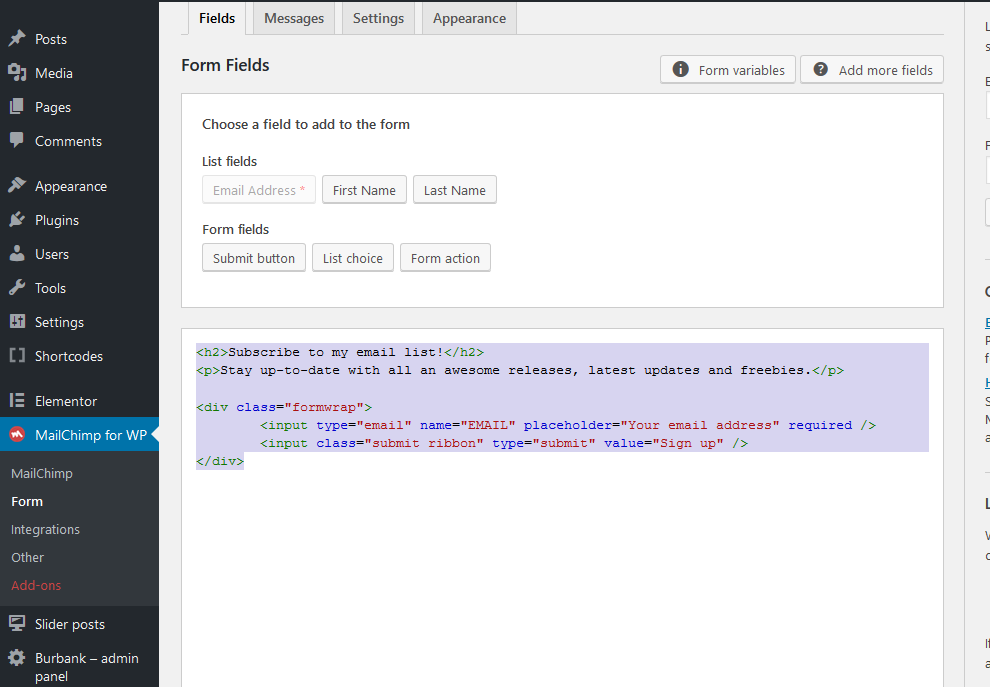Screen dimensions: 990x687
Task: Select the Tools wrench icon
Action: coord(17,287)
